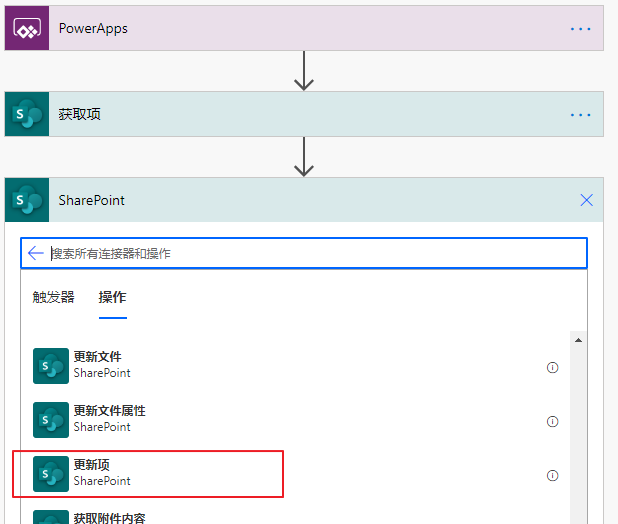Click the scrollbar up arrow

tap(578, 340)
